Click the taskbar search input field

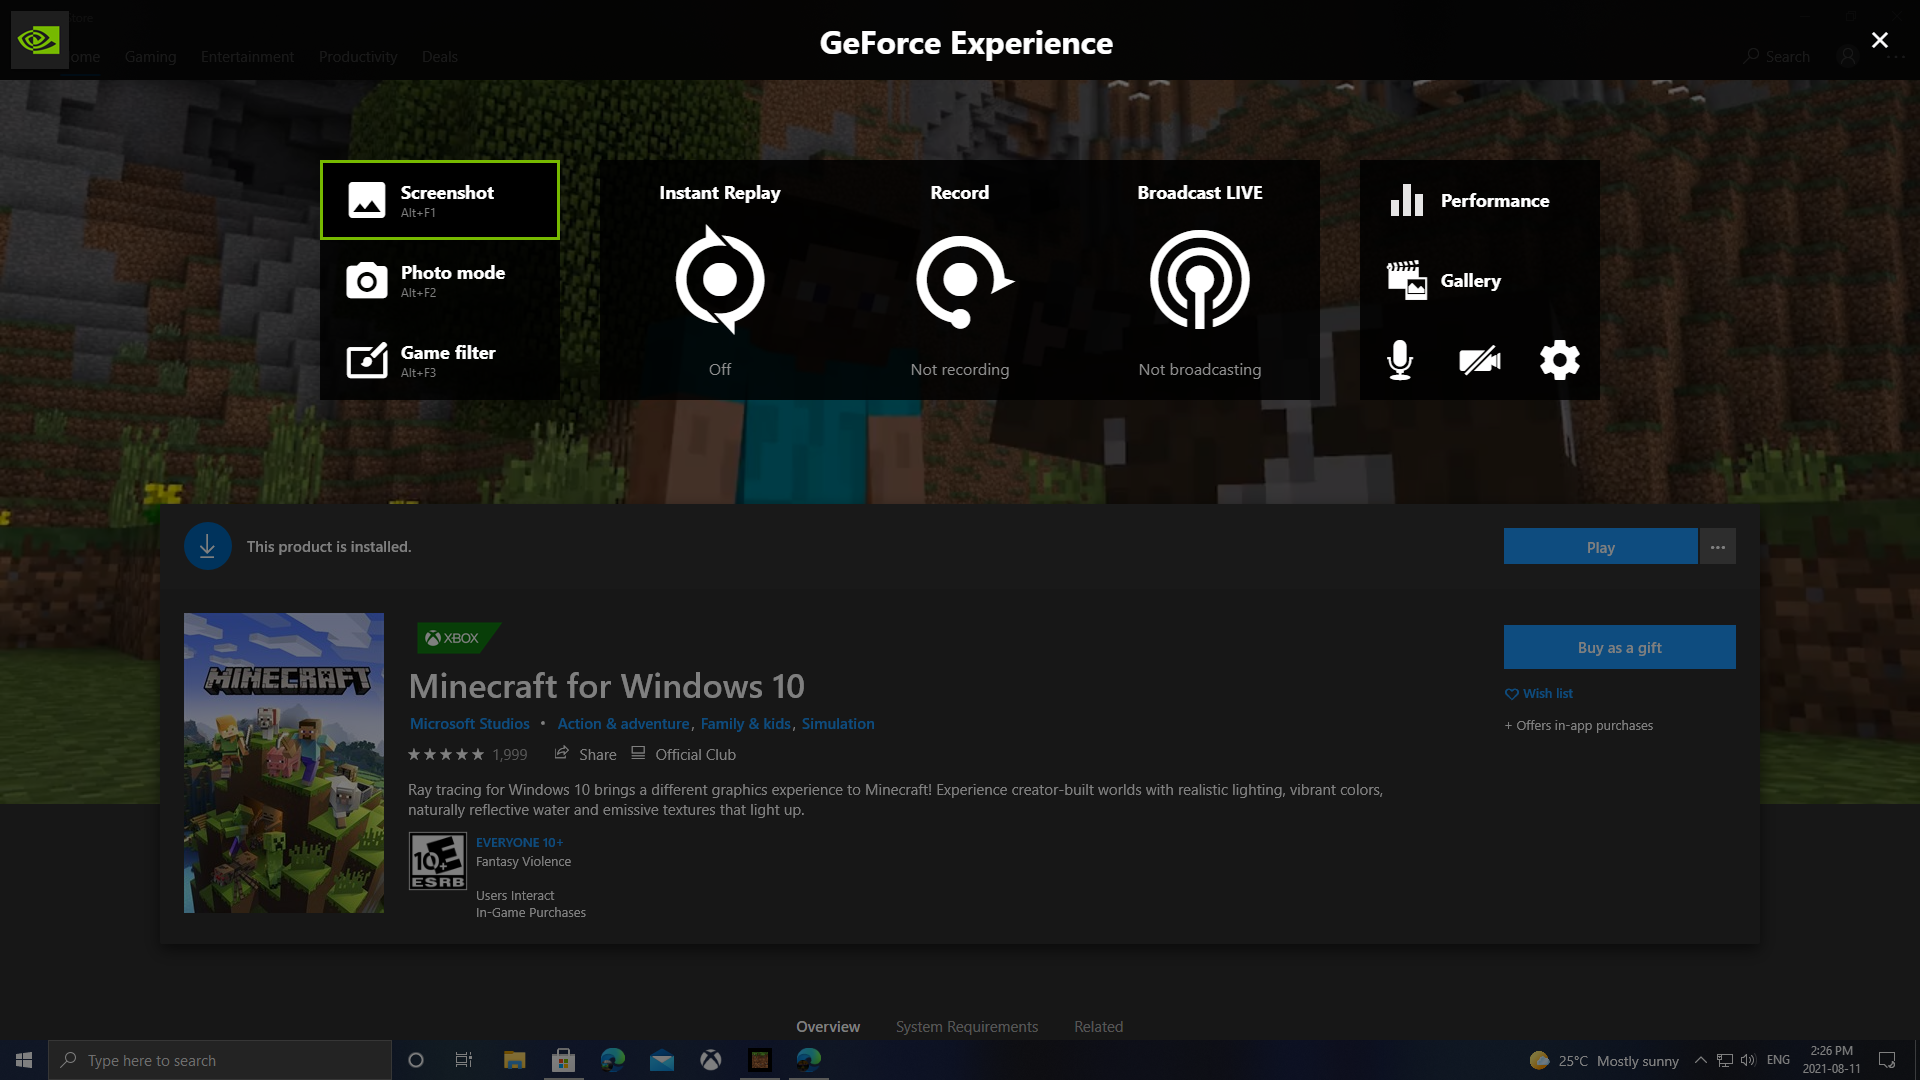point(220,1060)
